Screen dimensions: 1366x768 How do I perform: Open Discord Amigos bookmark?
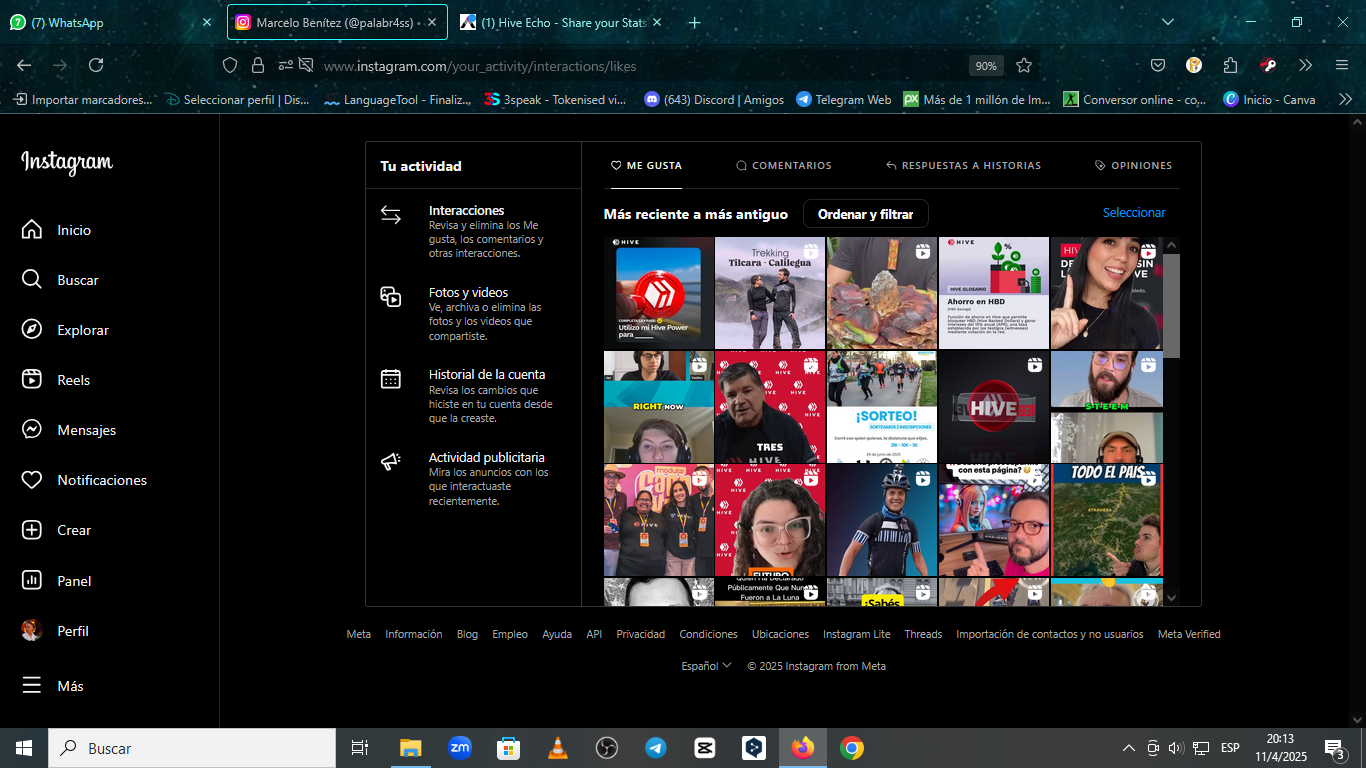click(x=714, y=99)
